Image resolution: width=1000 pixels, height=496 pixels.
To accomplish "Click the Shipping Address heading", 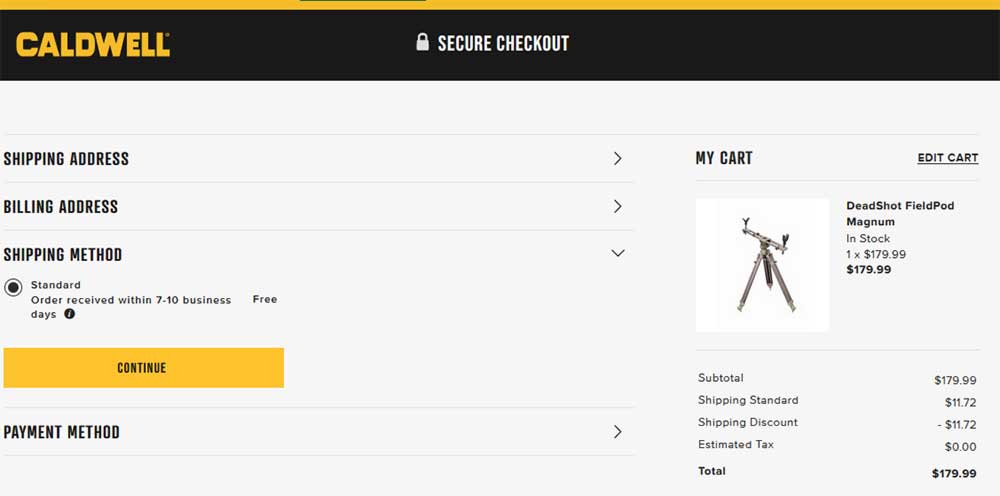I will click(66, 159).
